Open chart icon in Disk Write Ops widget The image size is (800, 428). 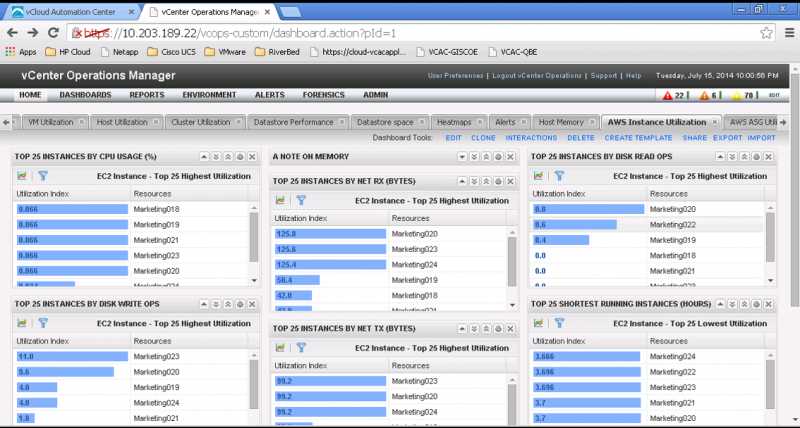pyautogui.click(x=21, y=323)
